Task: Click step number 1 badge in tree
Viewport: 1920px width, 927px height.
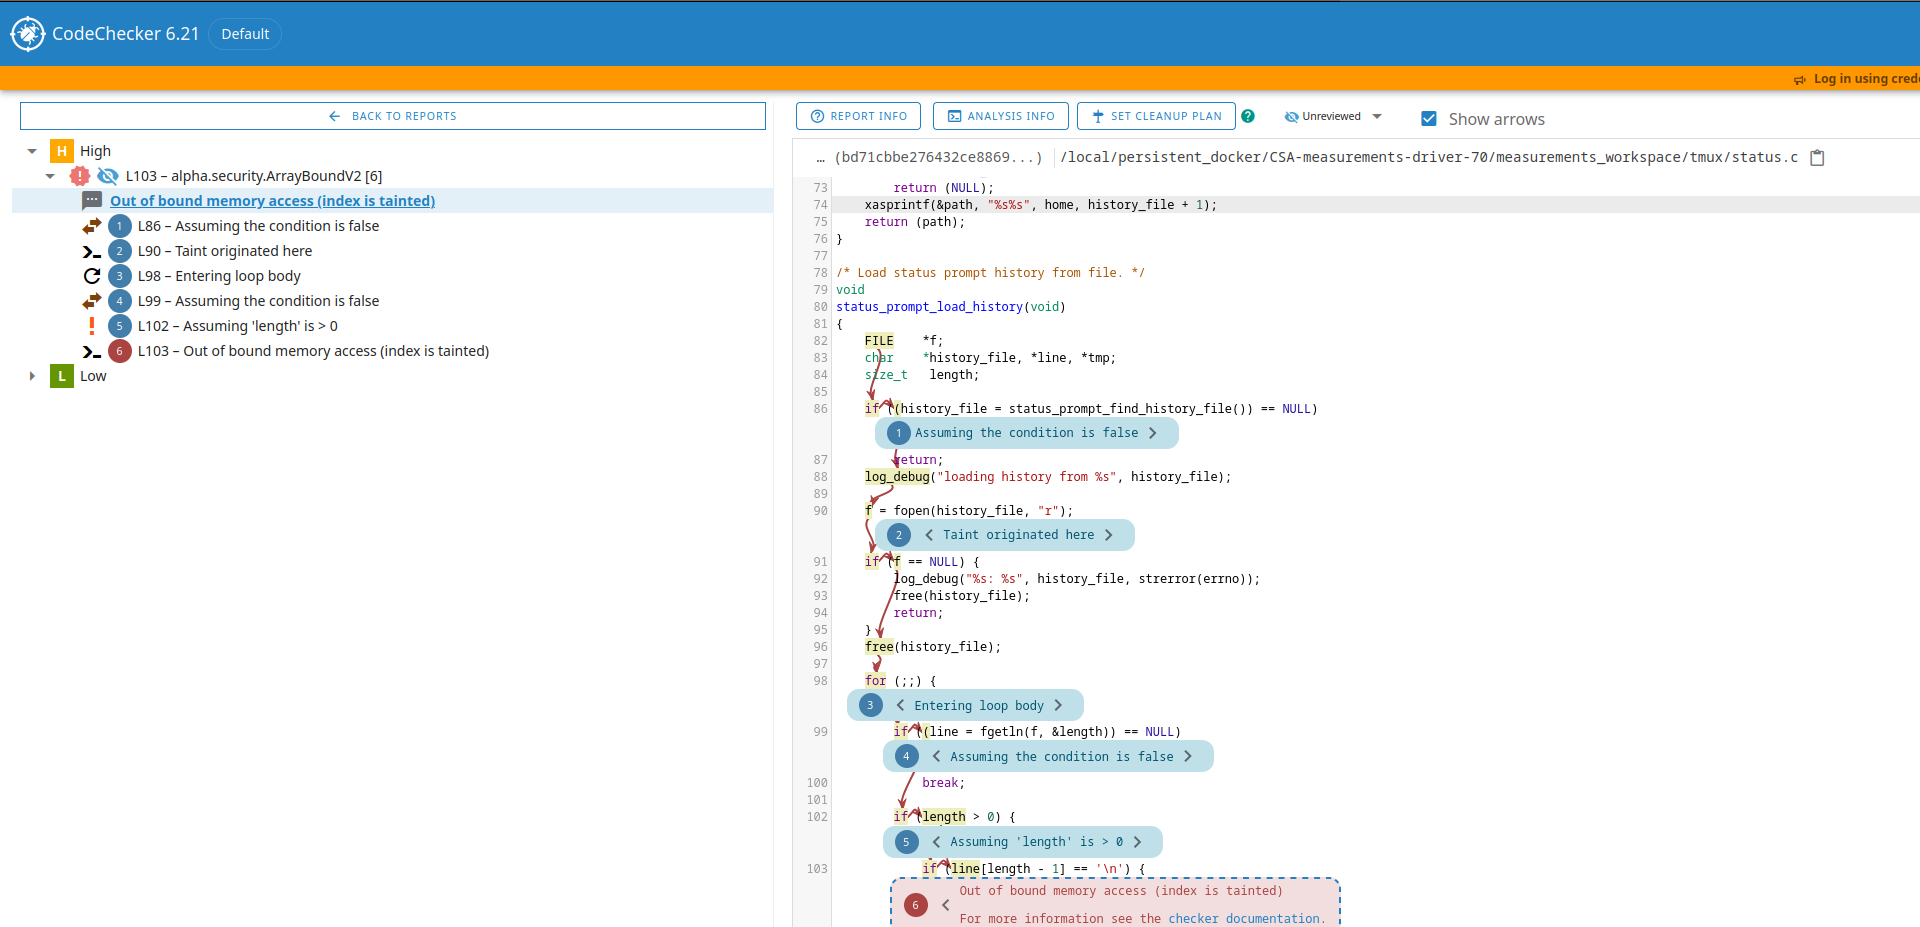Action: click(120, 226)
